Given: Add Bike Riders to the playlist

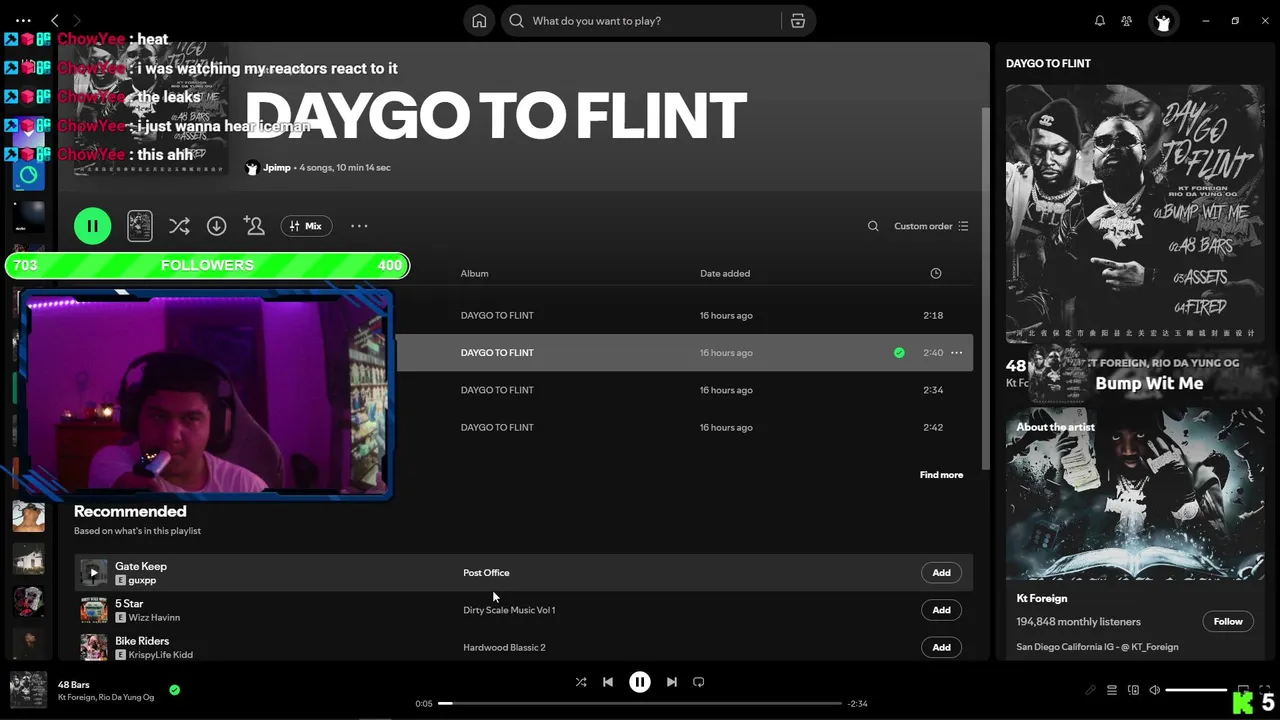Looking at the screenshot, I should [x=941, y=647].
